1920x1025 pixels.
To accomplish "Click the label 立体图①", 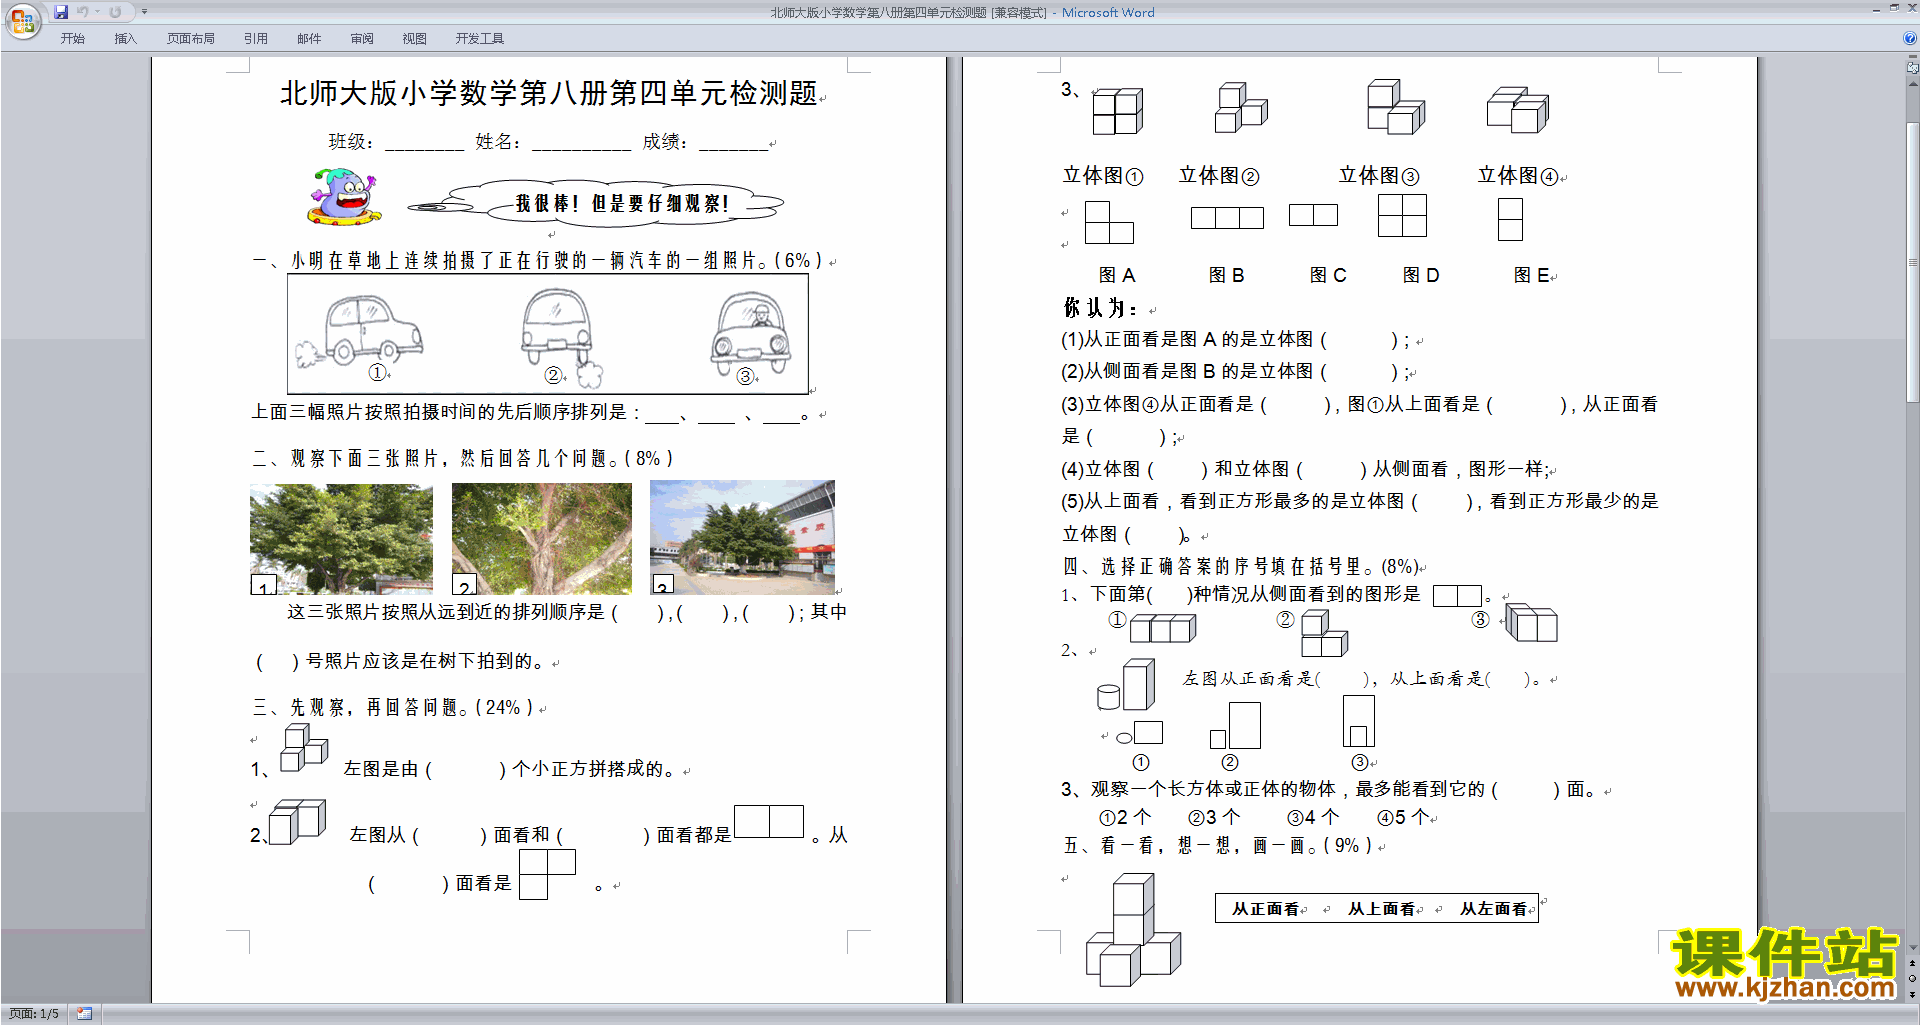I will pyautogui.click(x=1103, y=176).
